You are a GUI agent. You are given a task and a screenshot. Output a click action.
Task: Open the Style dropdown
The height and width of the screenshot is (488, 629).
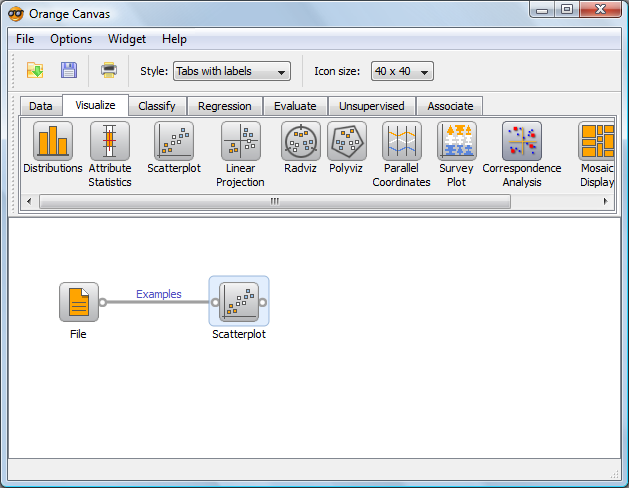click(232, 71)
